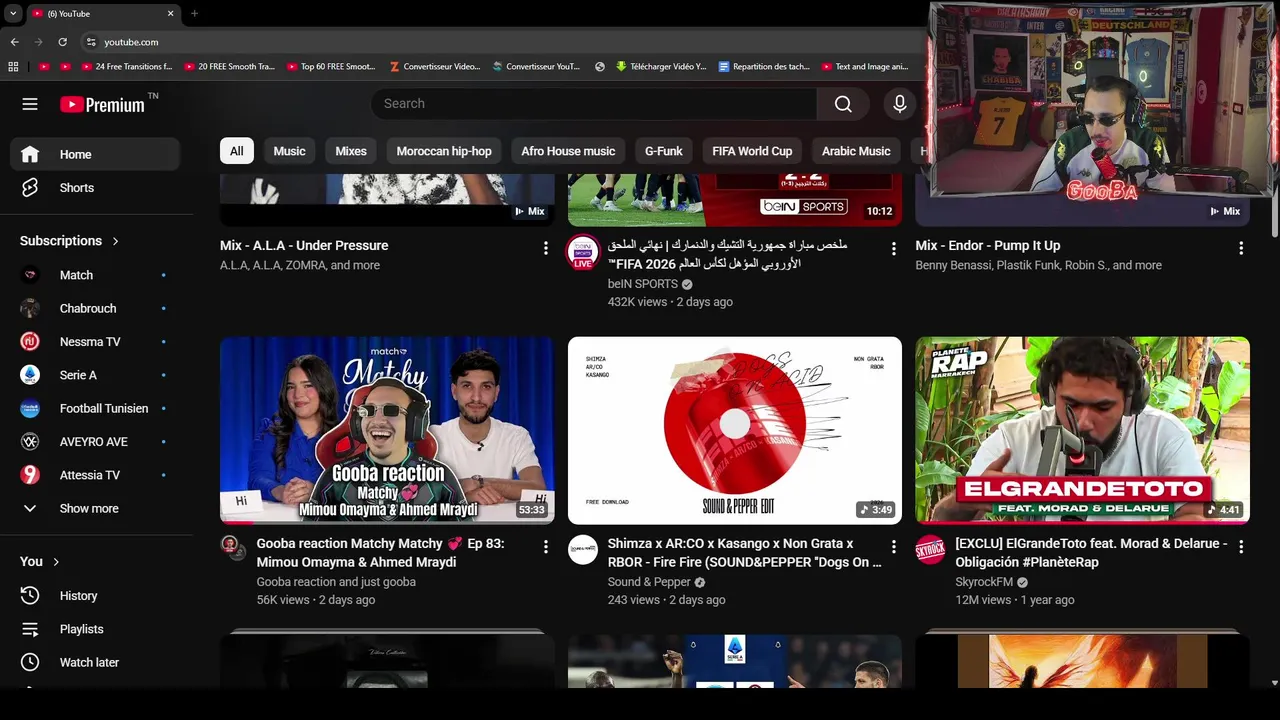
Task: Open the ELGRANDETOTO Planète Rap thumbnail
Action: click(1082, 430)
